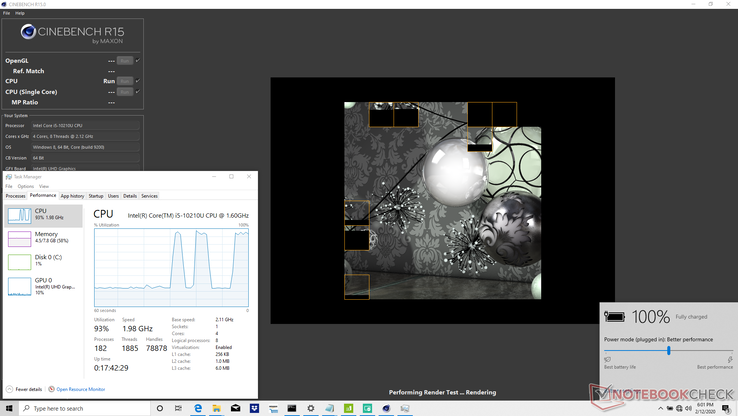The image size is (738, 416).
Task: Toggle the CPU test checkbox
Action: click(137, 81)
